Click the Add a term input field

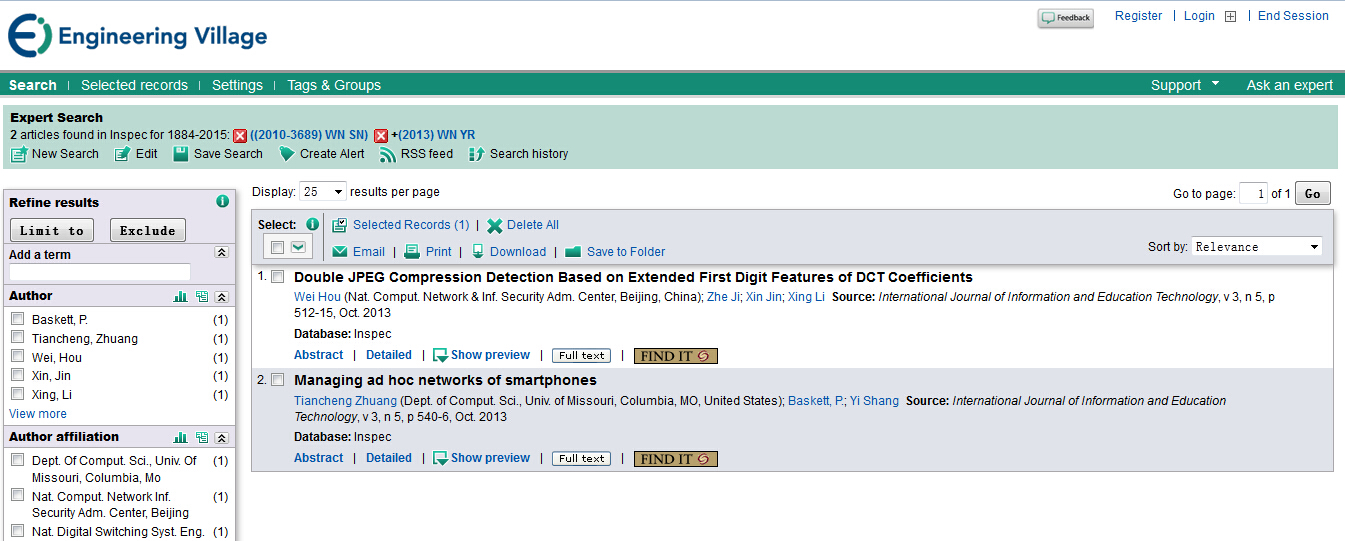[100, 272]
